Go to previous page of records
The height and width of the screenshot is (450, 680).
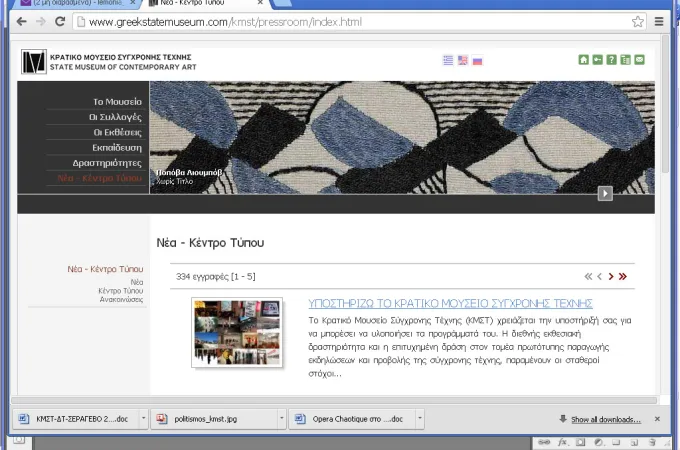point(599,276)
